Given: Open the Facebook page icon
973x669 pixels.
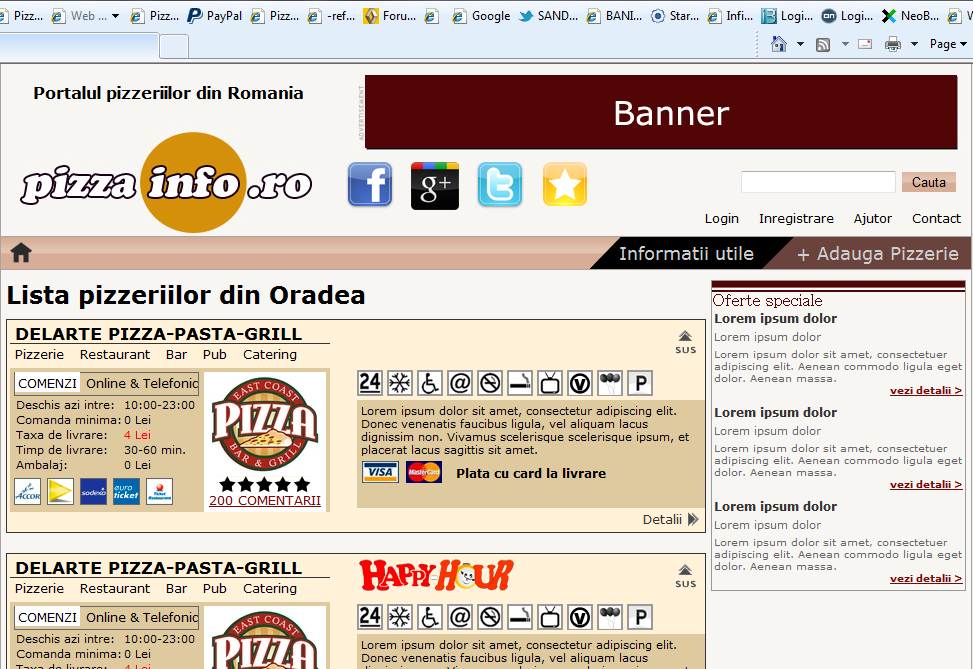Looking at the screenshot, I should pyautogui.click(x=370, y=184).
